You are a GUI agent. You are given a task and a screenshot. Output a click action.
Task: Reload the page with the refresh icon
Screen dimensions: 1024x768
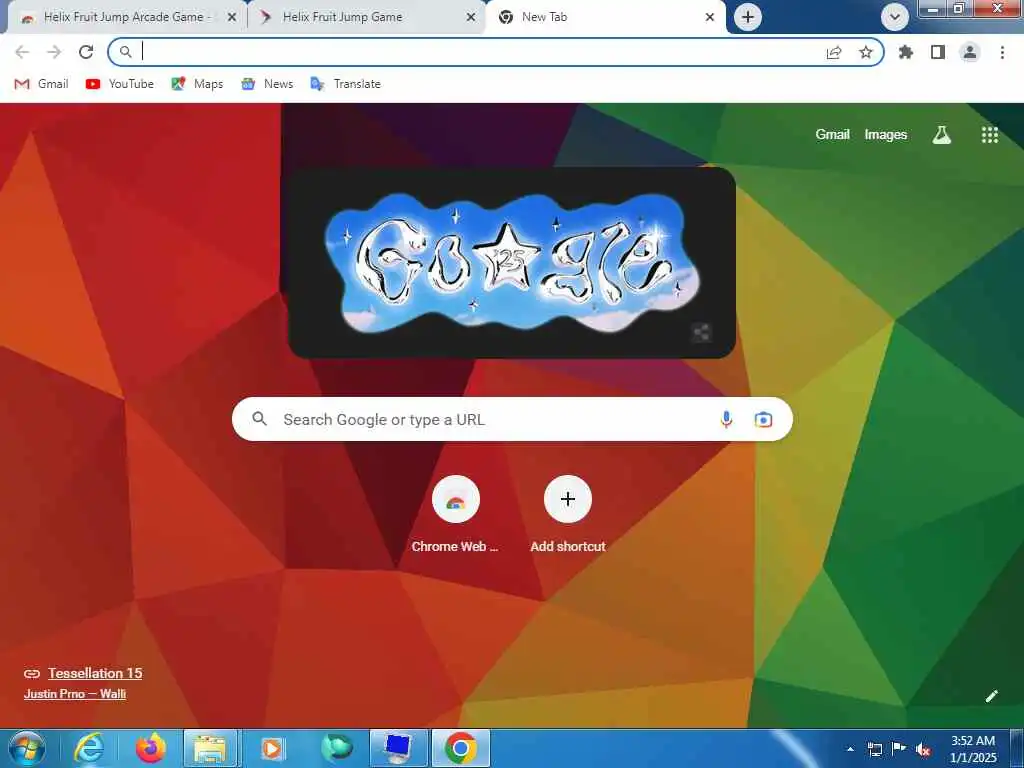pyautogui.click(x=86, y=52)
